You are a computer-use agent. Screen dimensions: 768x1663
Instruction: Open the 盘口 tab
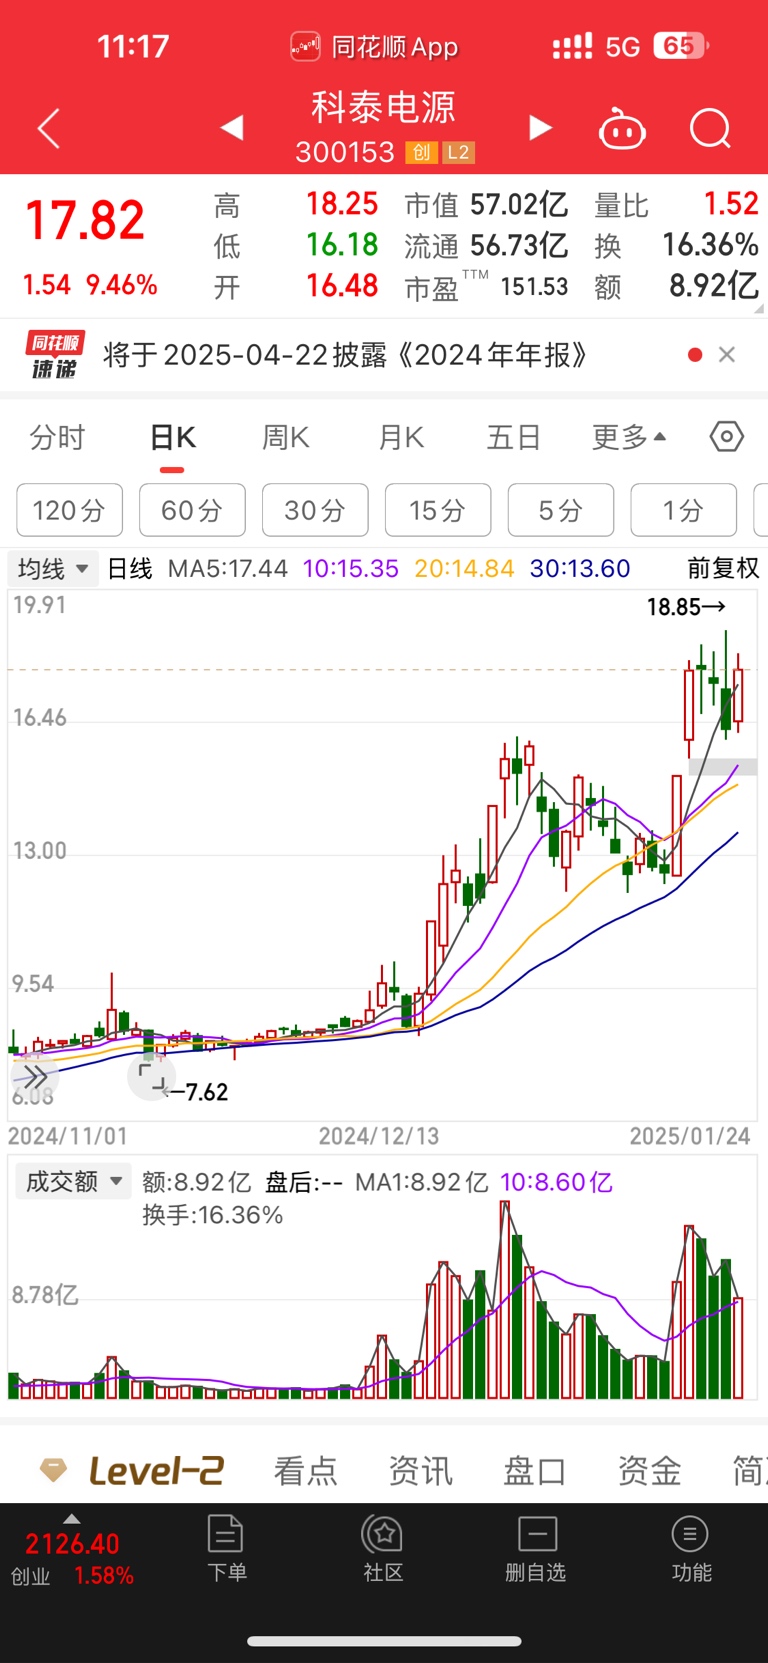pyautogui.click(x=535, y=1471)
